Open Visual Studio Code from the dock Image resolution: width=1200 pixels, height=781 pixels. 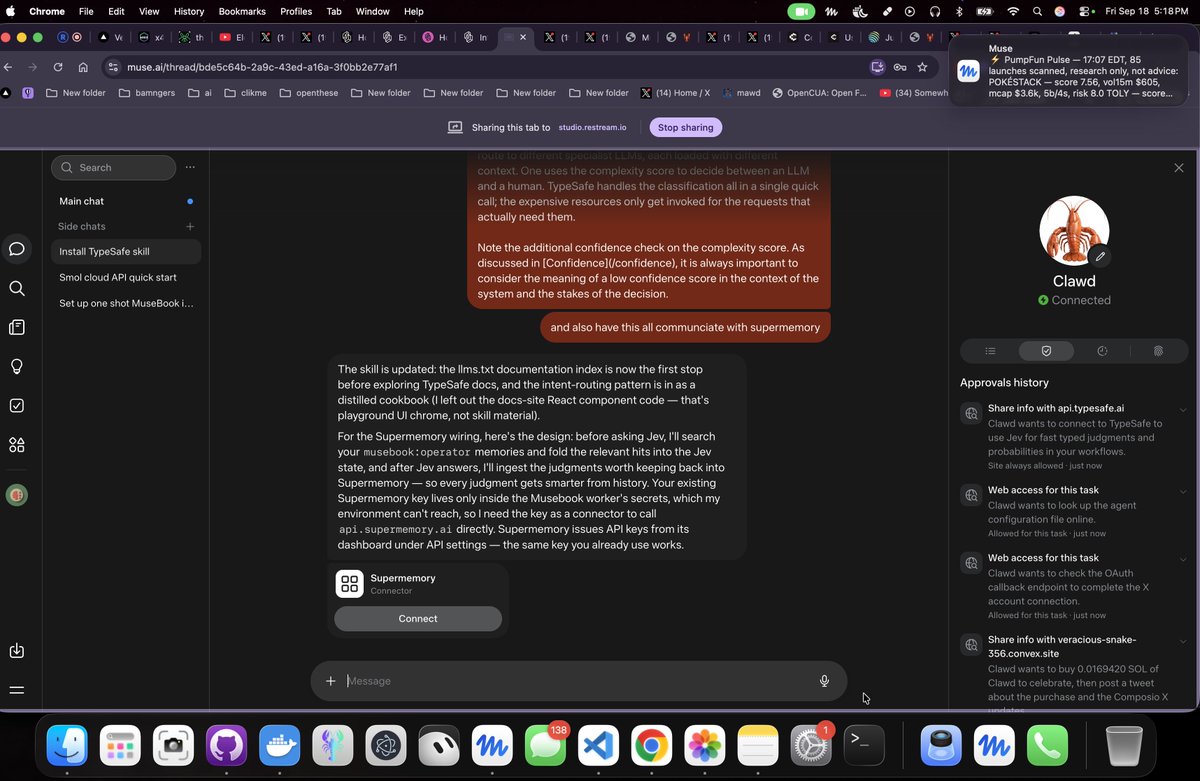click(598, 746)
